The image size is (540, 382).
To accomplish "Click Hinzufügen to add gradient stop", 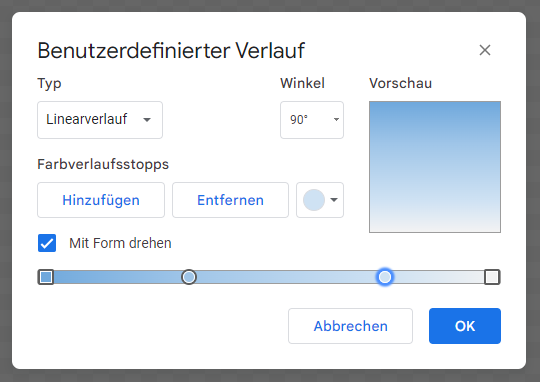I will tap(101, 200).
